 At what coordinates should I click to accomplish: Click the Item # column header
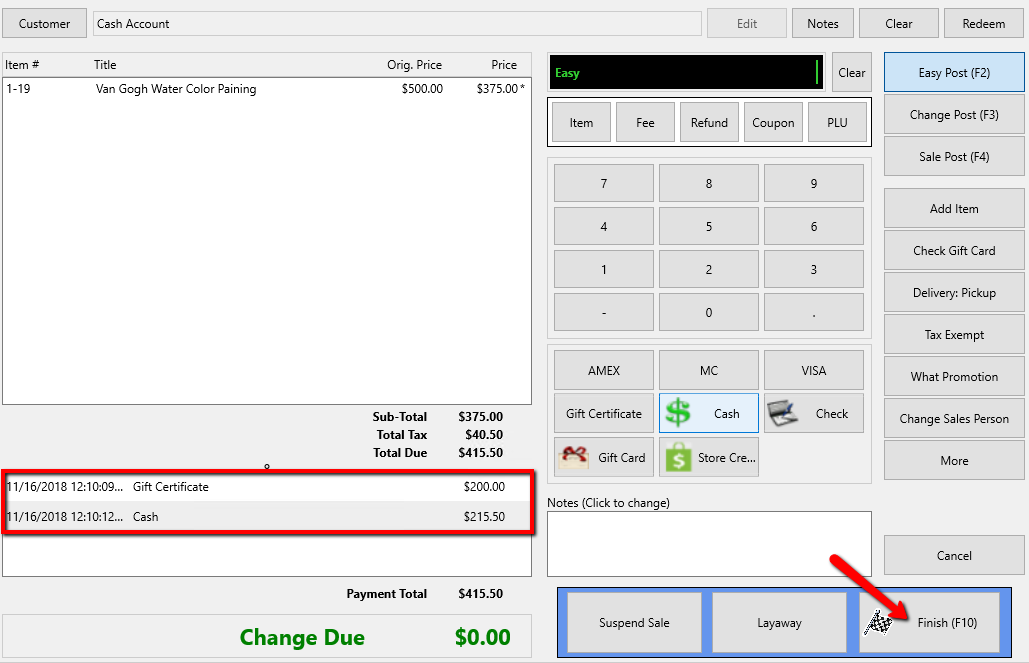coord(22,65)
